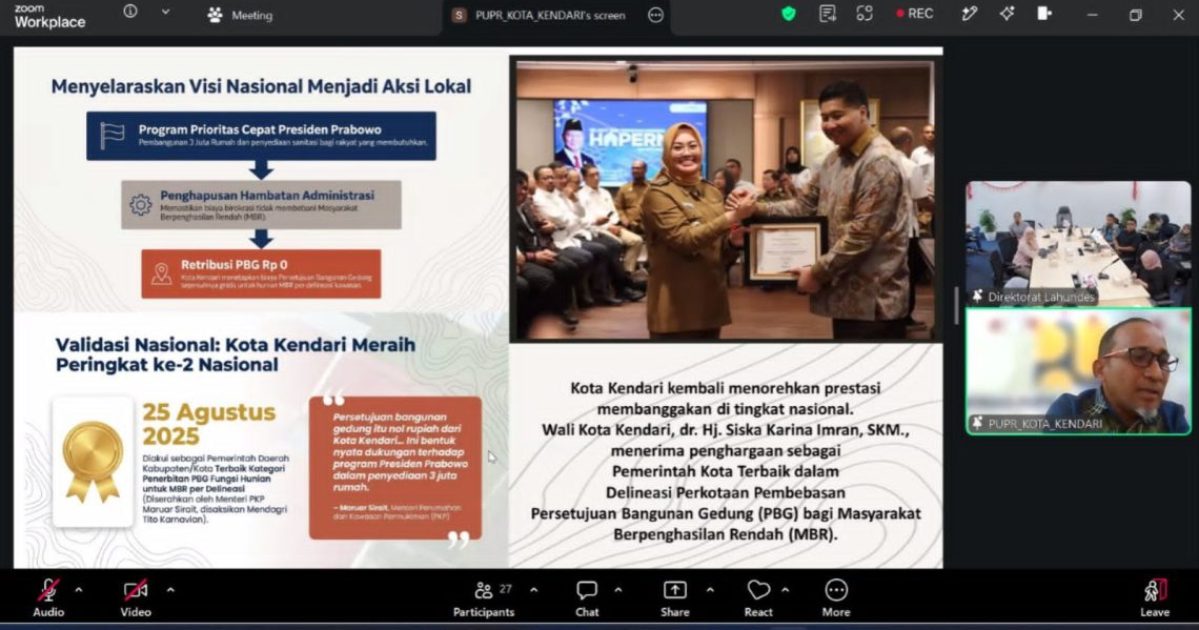Open the Chat panel
Screen dimensions: 1199x630
[587, 598]
